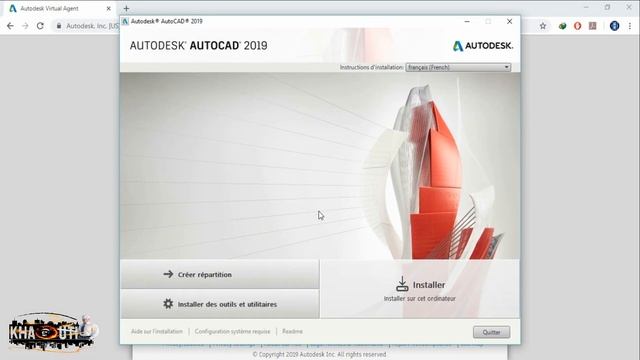Open the installation language dropdown
The height and width of the screenshot is (360, 640).
coord(458,67)
